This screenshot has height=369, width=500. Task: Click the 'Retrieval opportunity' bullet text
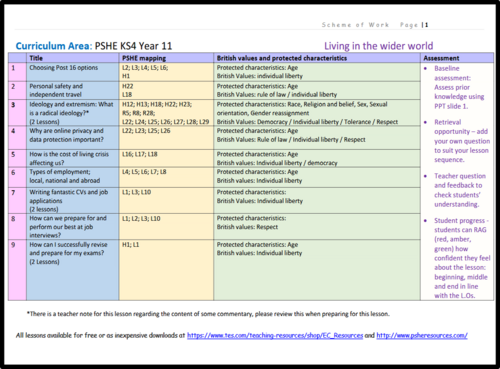click(462, 141)
